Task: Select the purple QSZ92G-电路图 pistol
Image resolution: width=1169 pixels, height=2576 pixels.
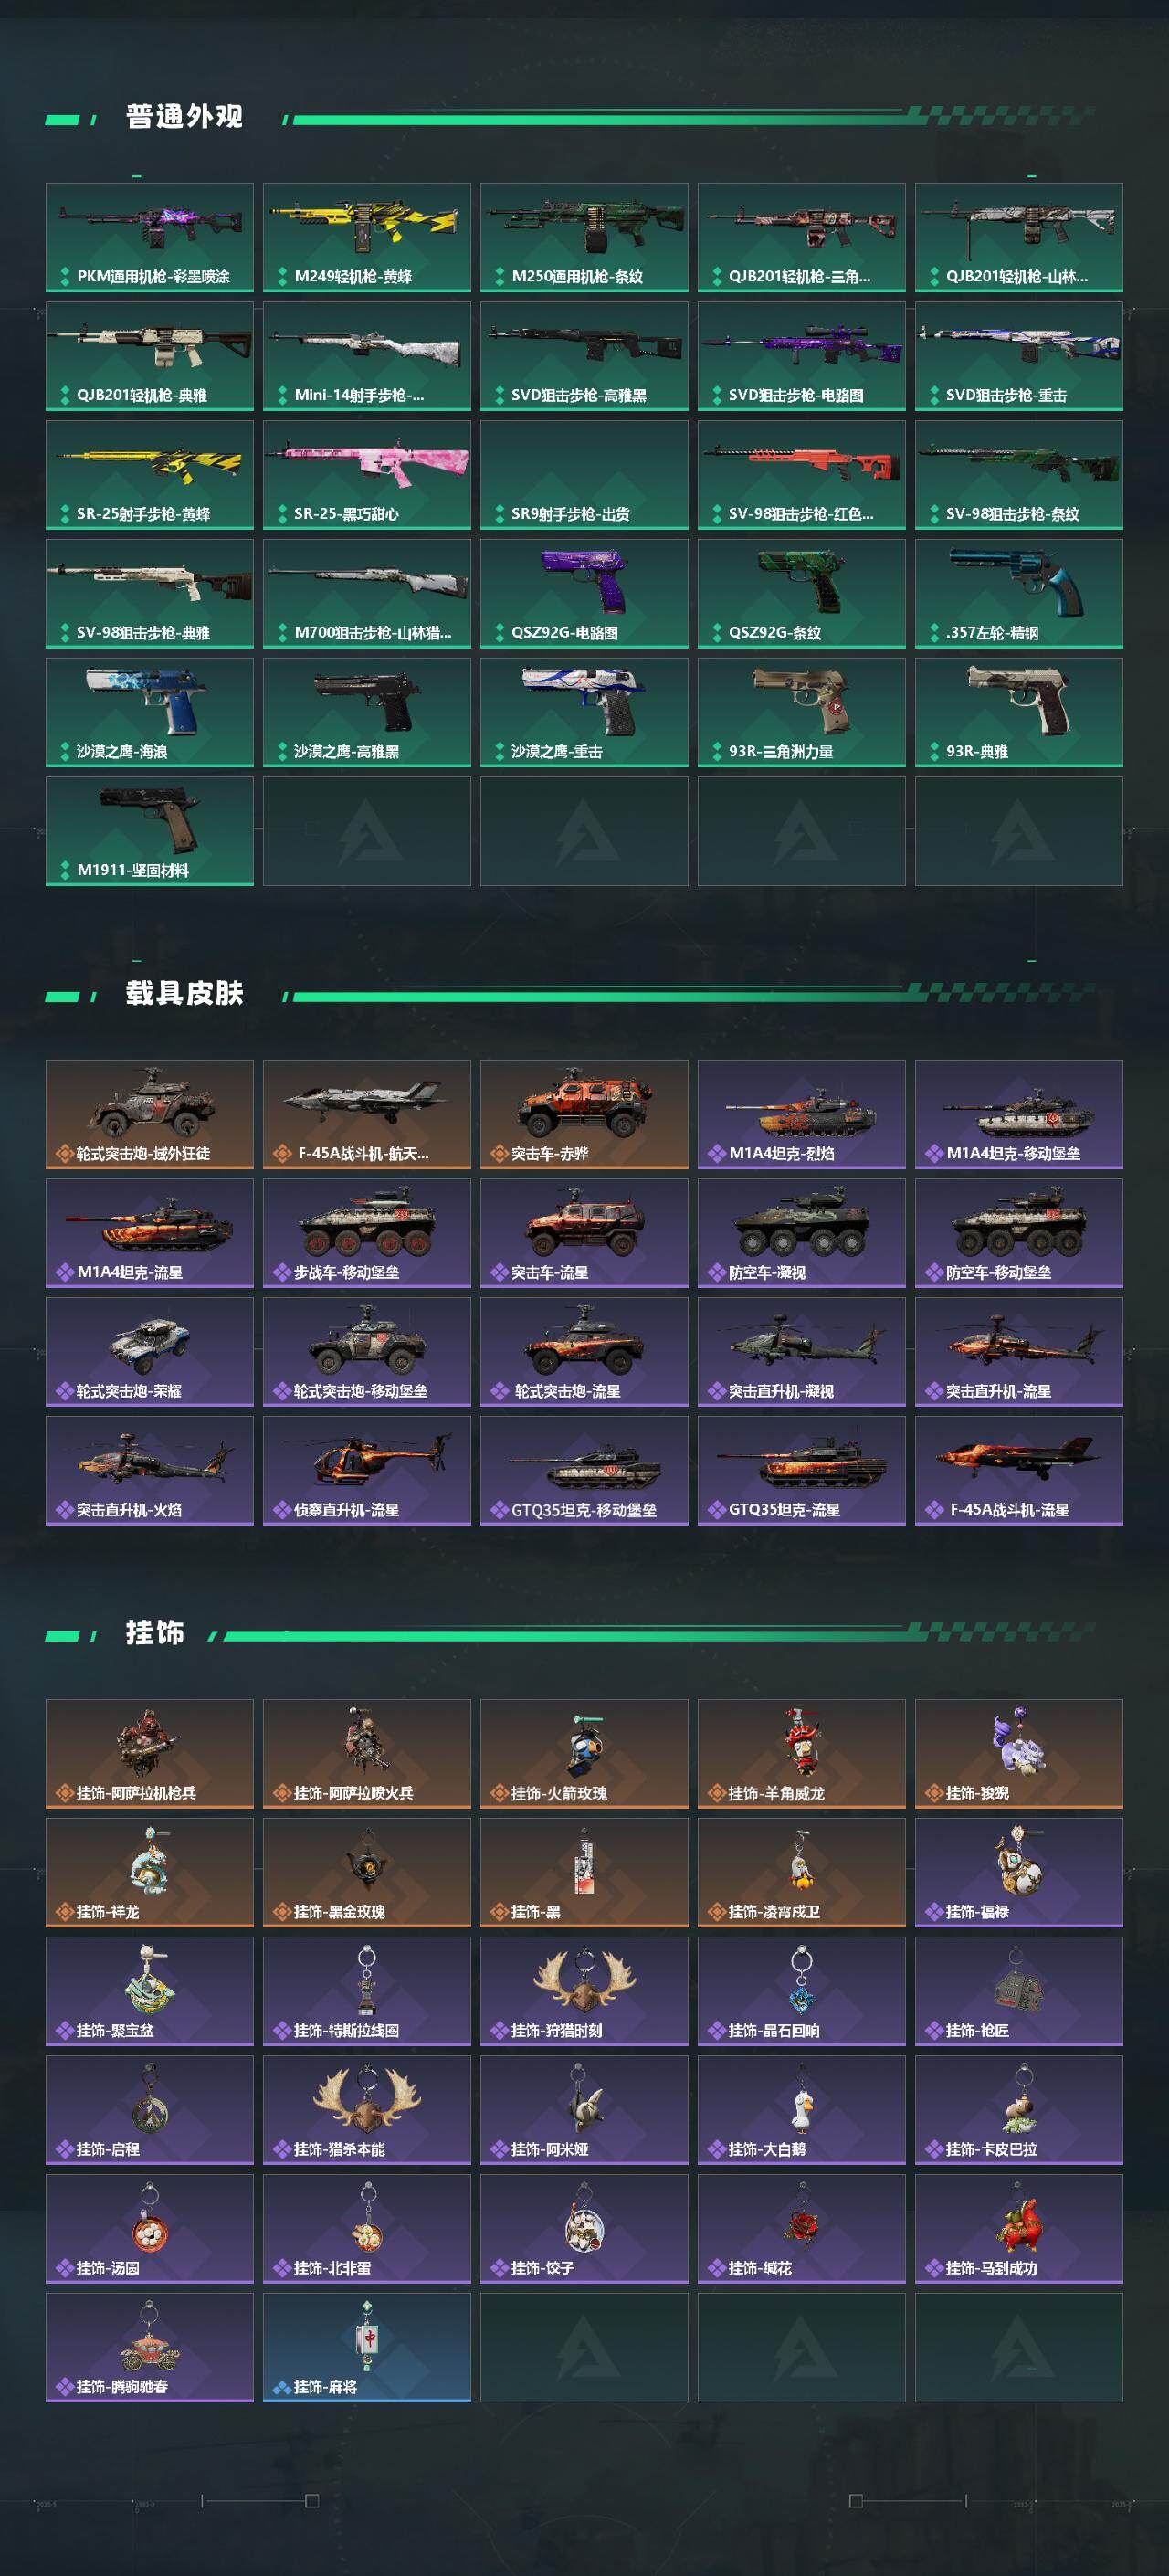Action: click(584, 594)
